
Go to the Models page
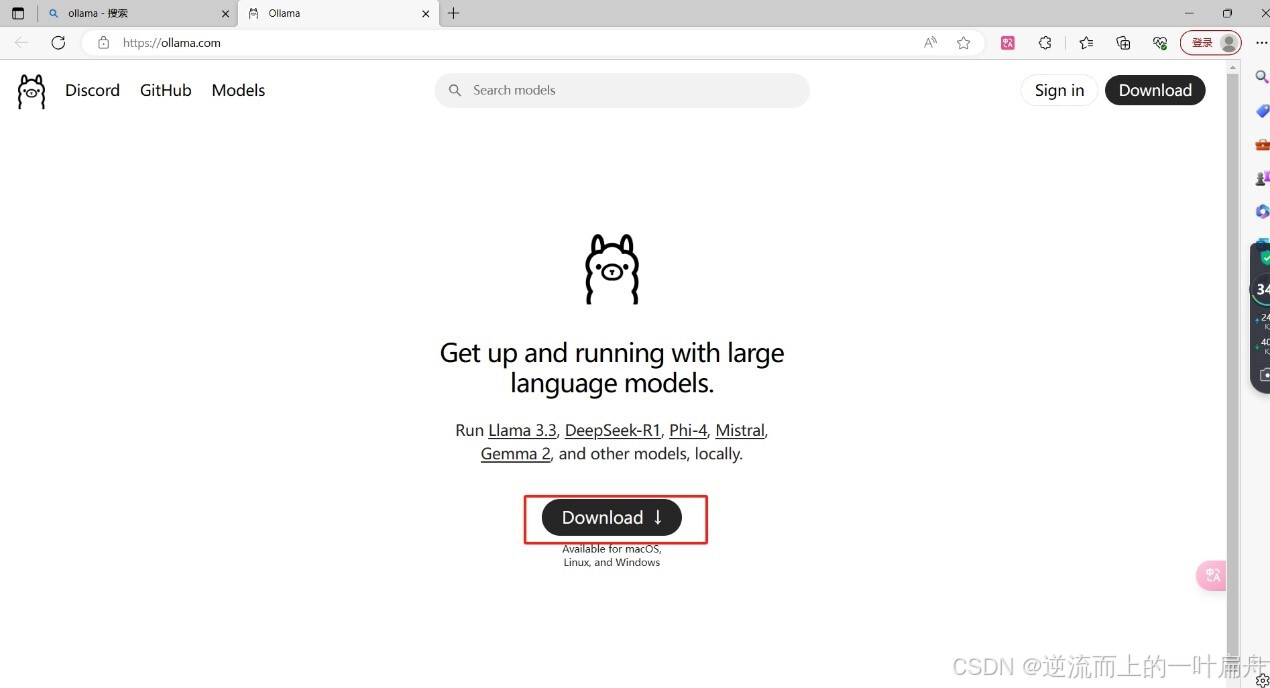click(238, 90)
